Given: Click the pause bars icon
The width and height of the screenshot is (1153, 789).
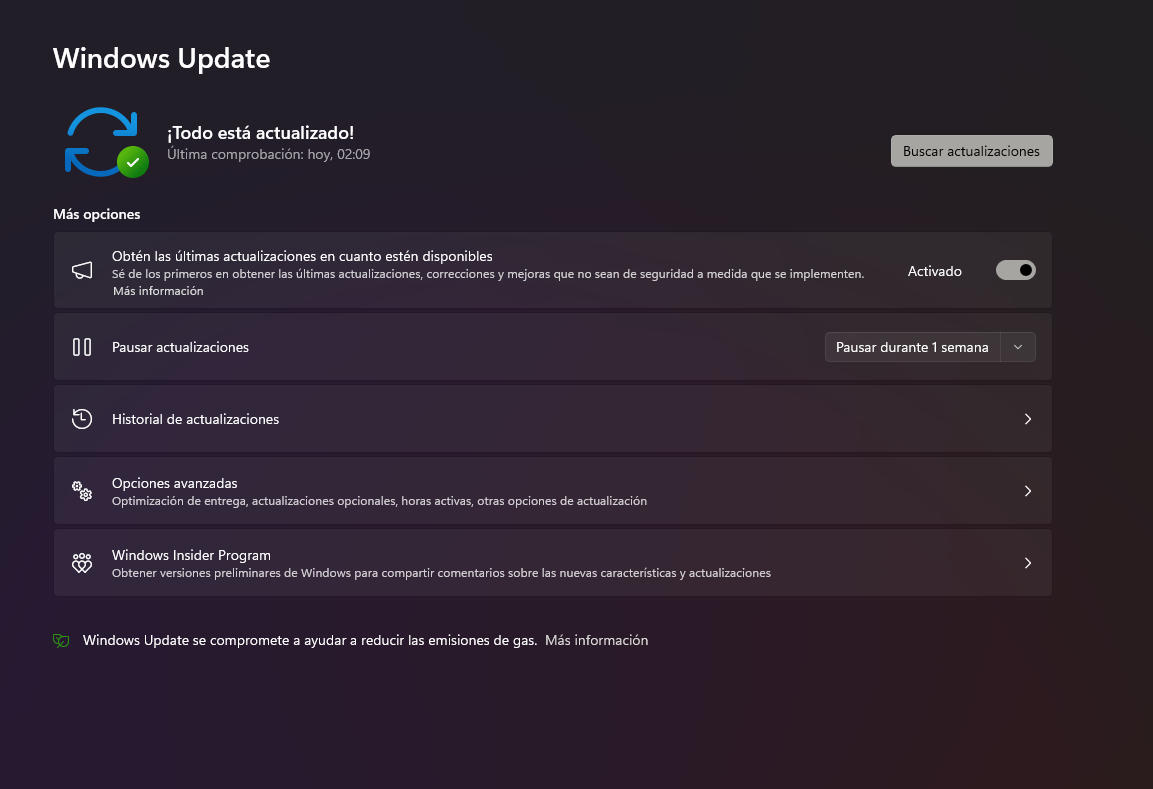Looking at the screenshot, I should pos(82,347).
